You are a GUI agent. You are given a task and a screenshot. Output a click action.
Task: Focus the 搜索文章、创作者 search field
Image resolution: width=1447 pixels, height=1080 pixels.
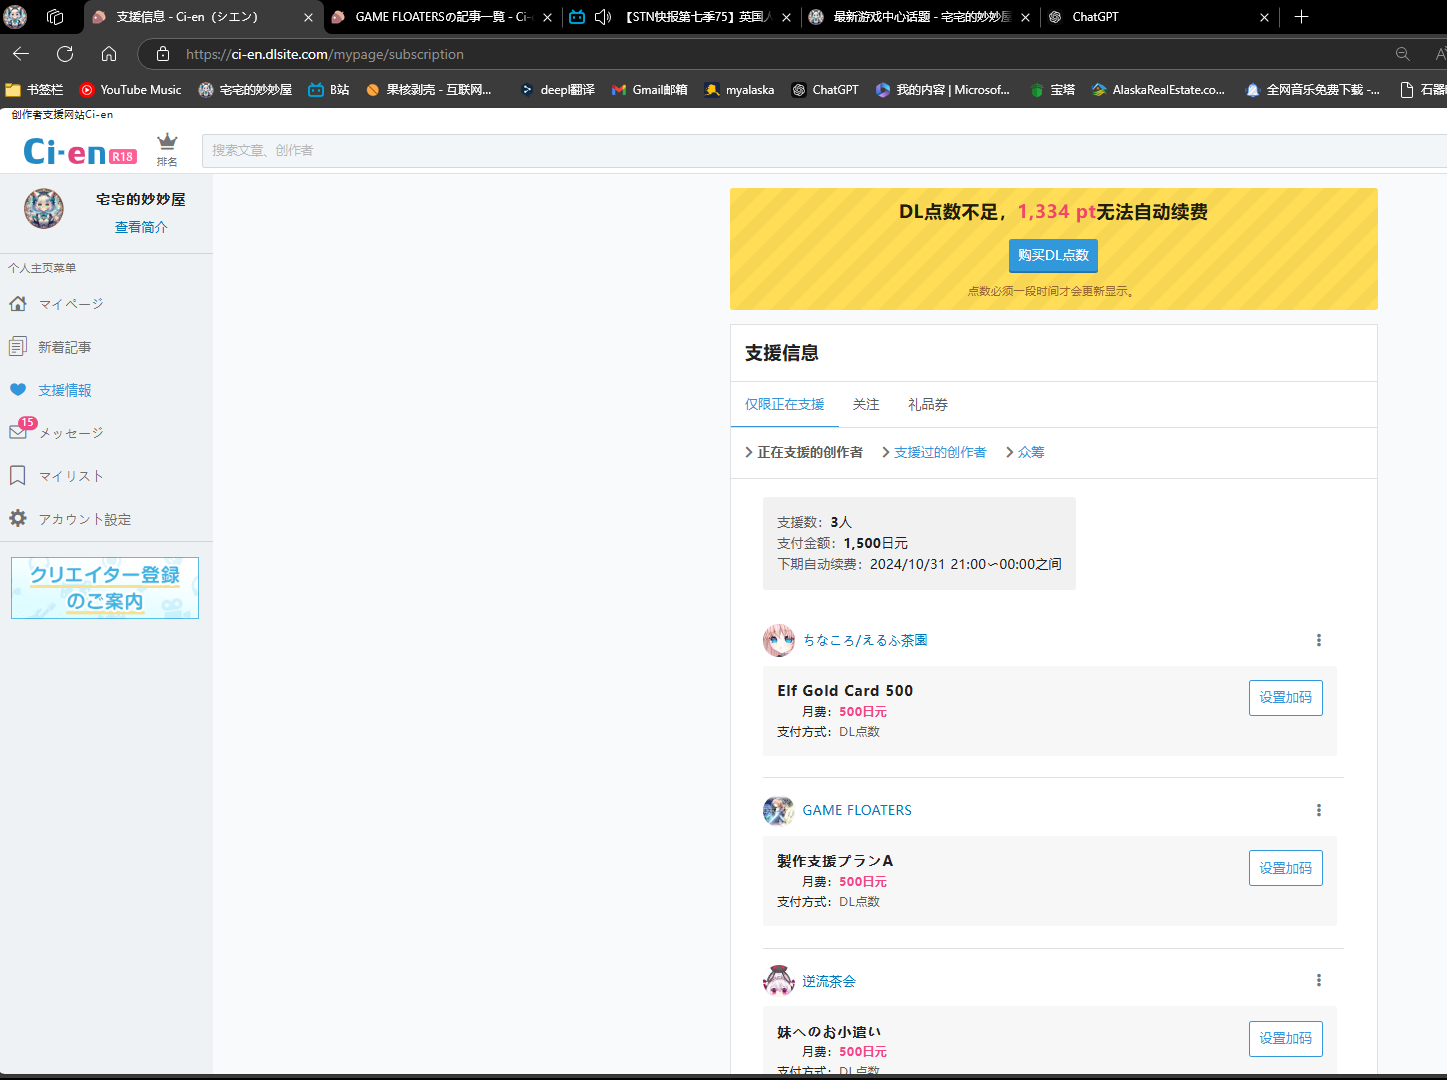click(824, 150)
